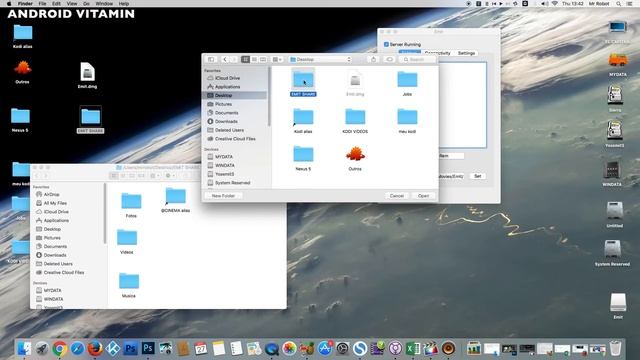Open the Desktop location popup in the dialog
The height and width of the screenshot is (360, 640).
tap(320, 60)
